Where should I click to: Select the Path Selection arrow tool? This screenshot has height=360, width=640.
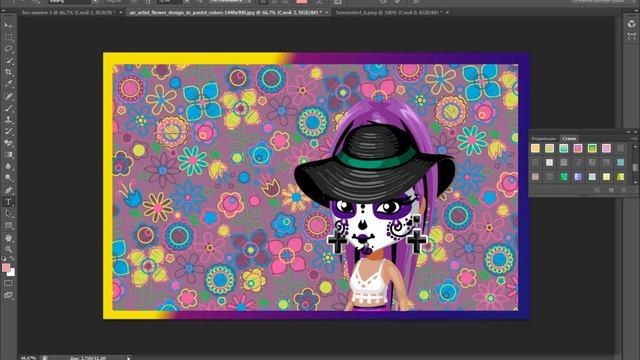[x=8, y=213]
